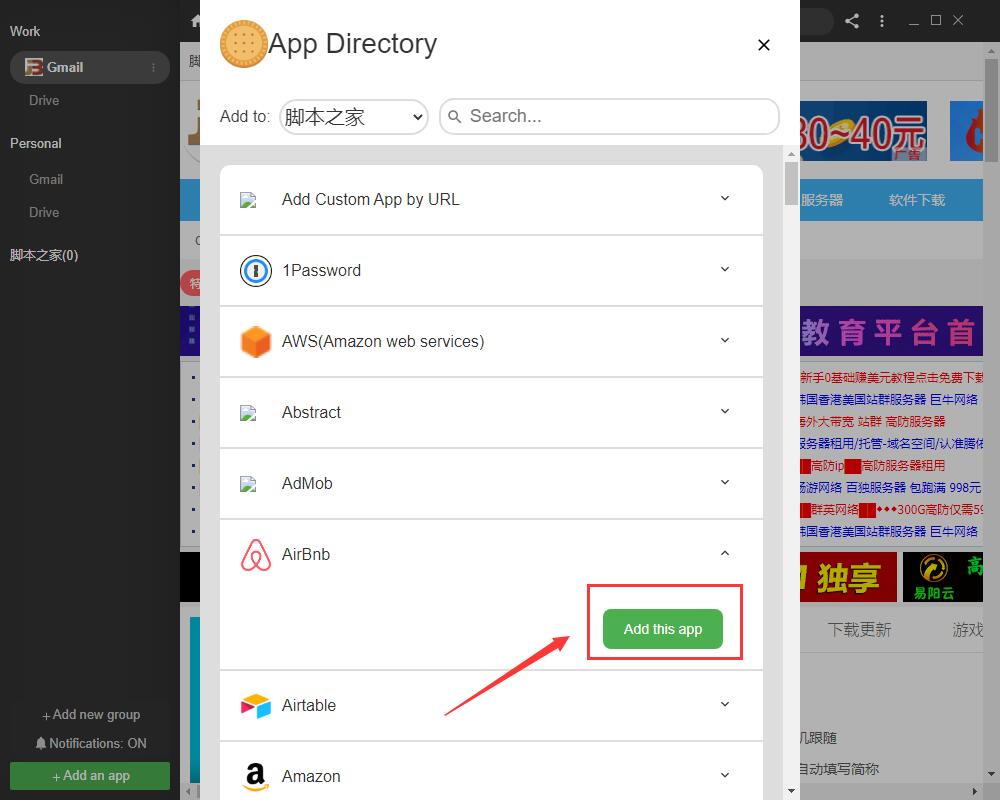Click the AWS orange cube icon
The image size is (1000, 800).
point(256,342)
